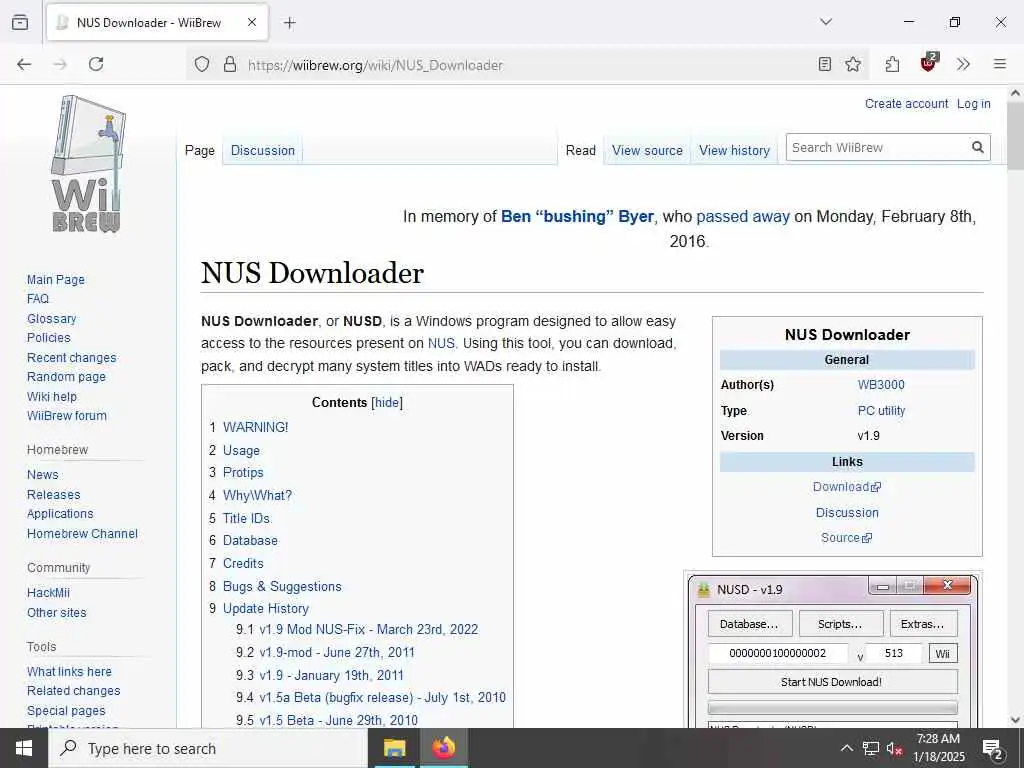Open a new browser tab

pos(290,23)
